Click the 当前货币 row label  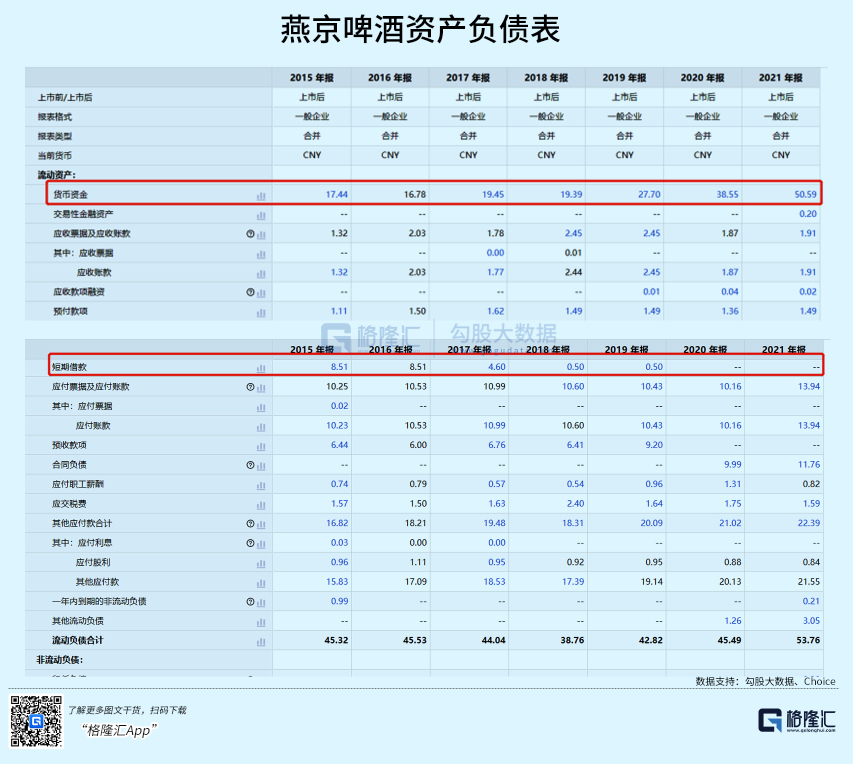[54, 156]
